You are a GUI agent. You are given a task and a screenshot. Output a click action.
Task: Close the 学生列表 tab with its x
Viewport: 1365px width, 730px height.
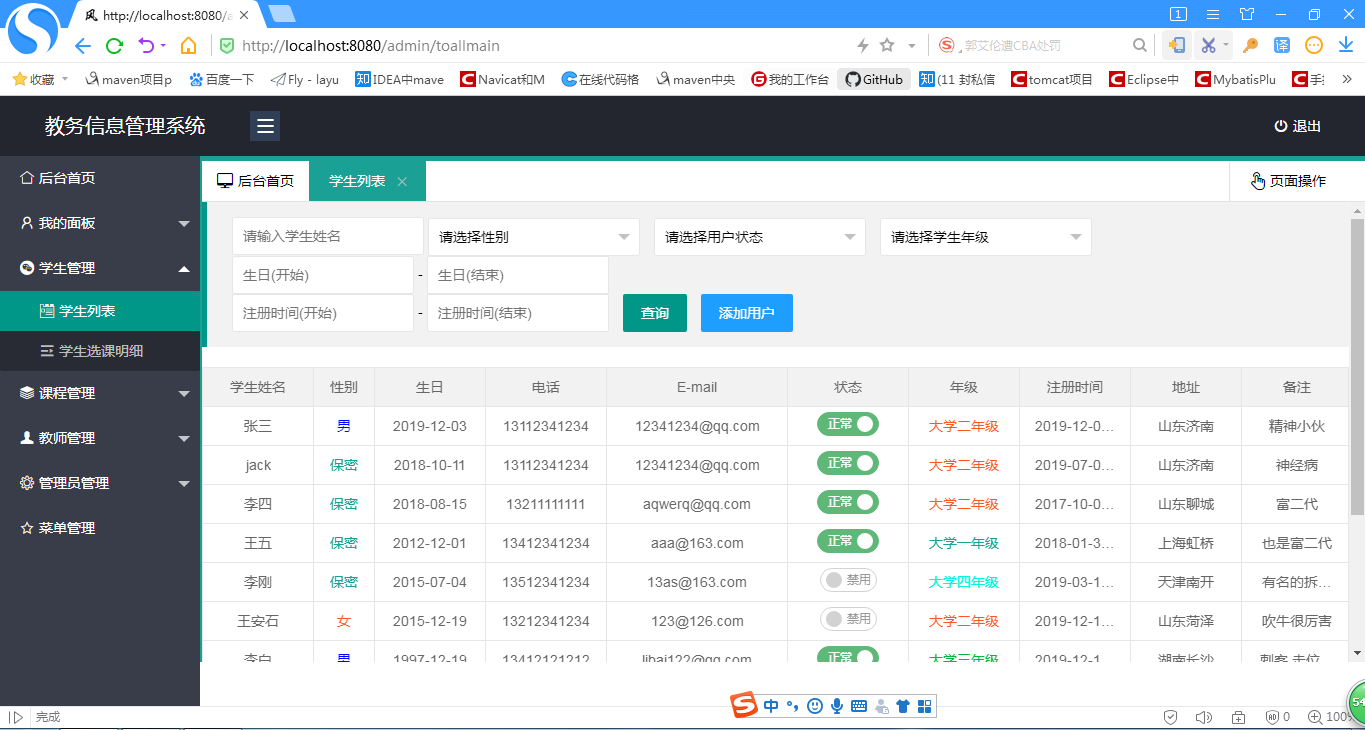(x=402, y=181)
